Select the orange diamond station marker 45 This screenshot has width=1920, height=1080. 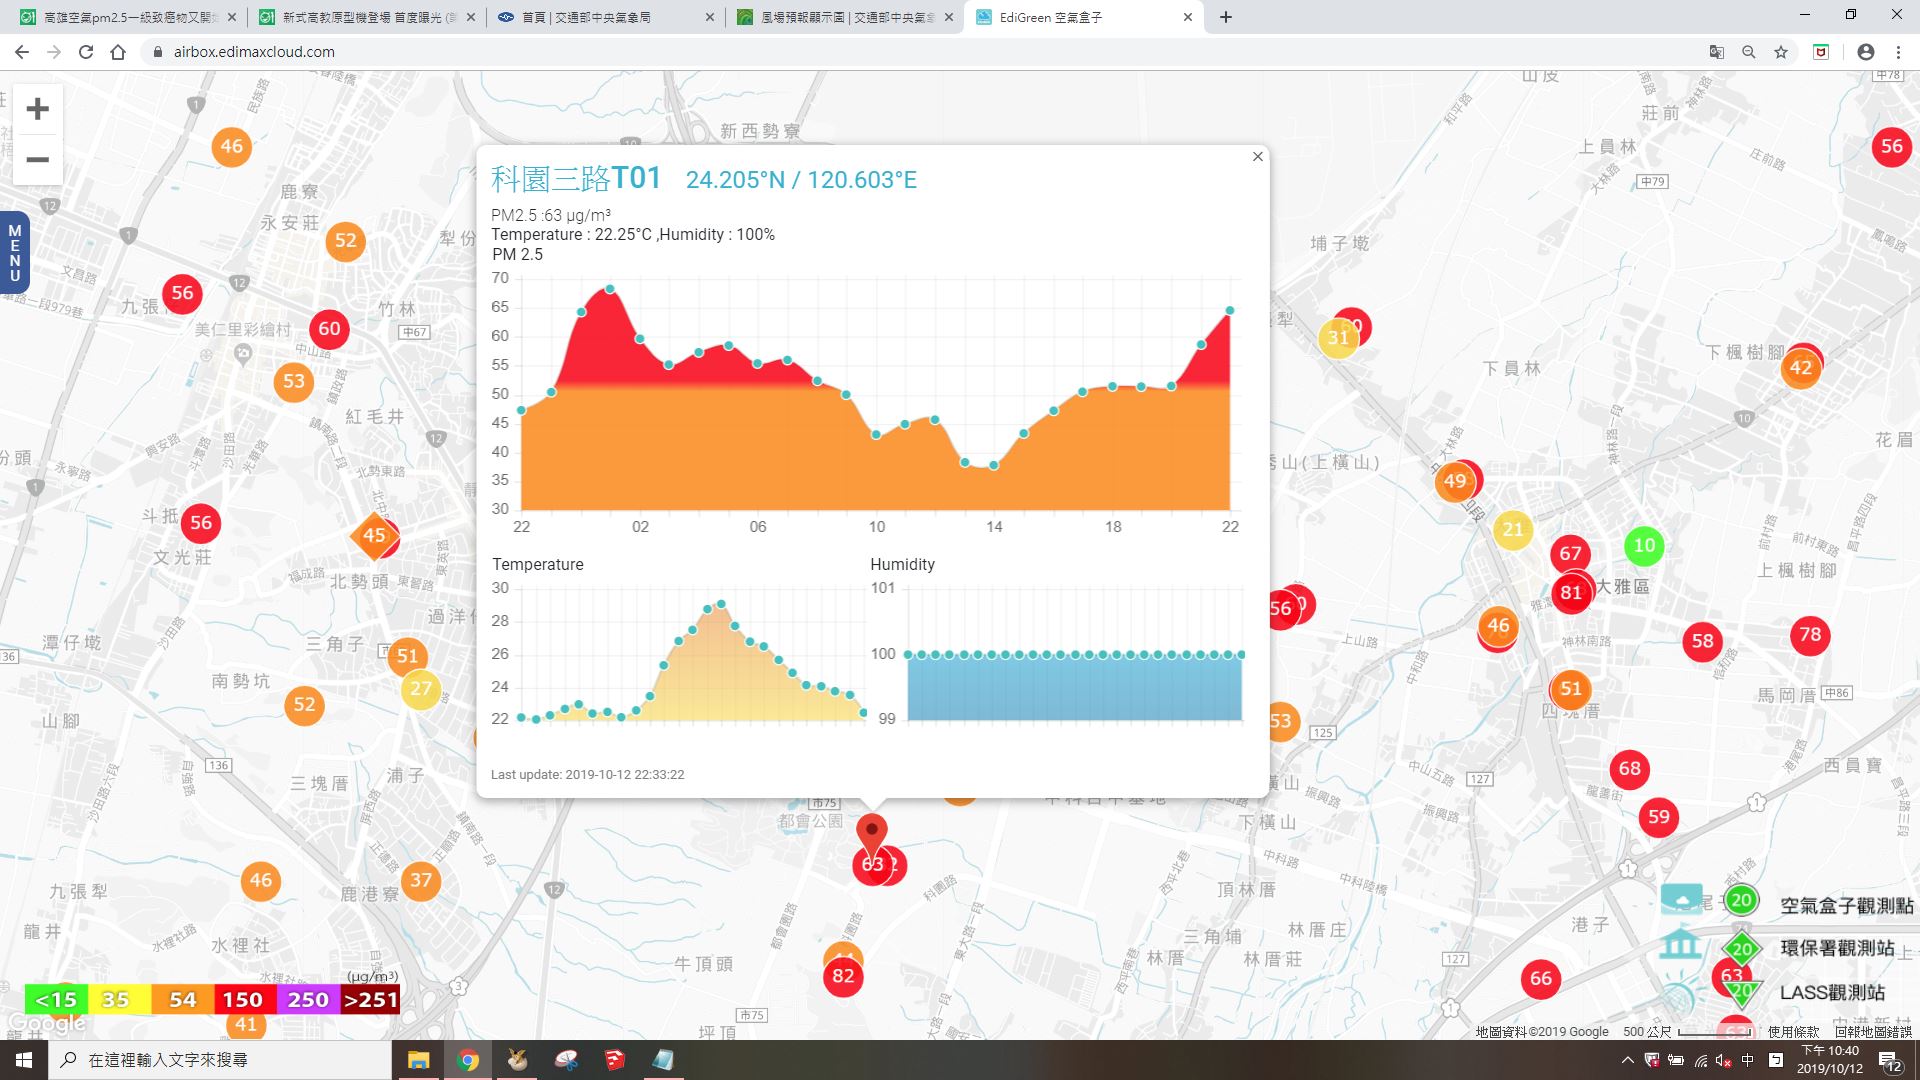click(x=374, y=535)
